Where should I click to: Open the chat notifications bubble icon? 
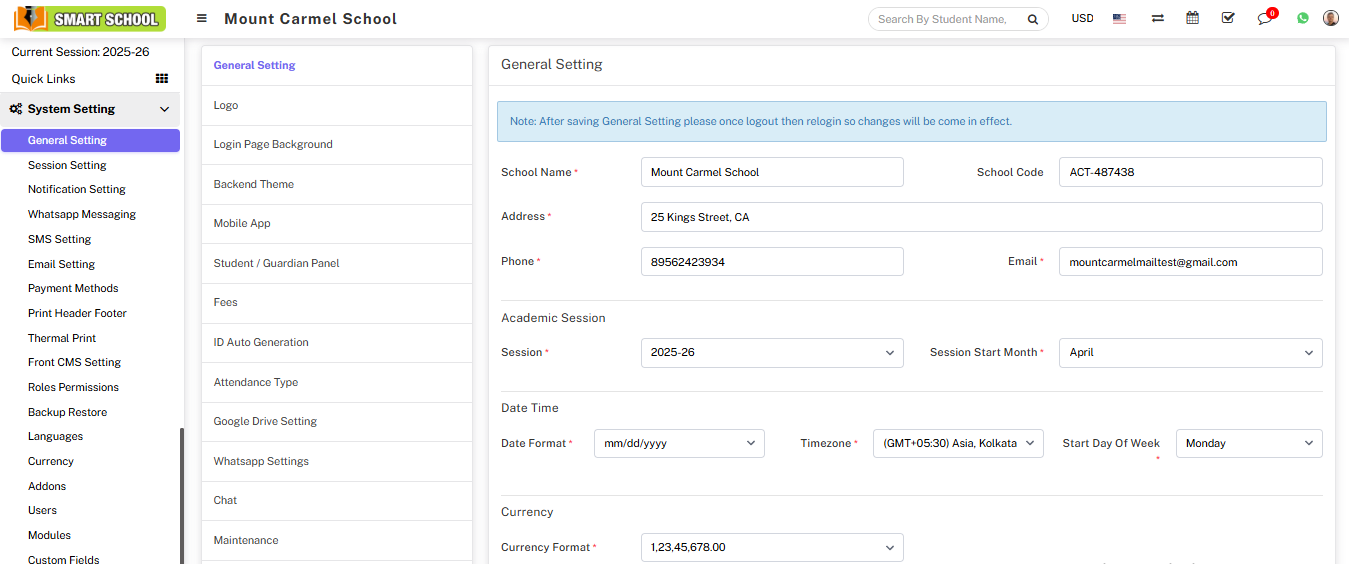pos(1264,19)
